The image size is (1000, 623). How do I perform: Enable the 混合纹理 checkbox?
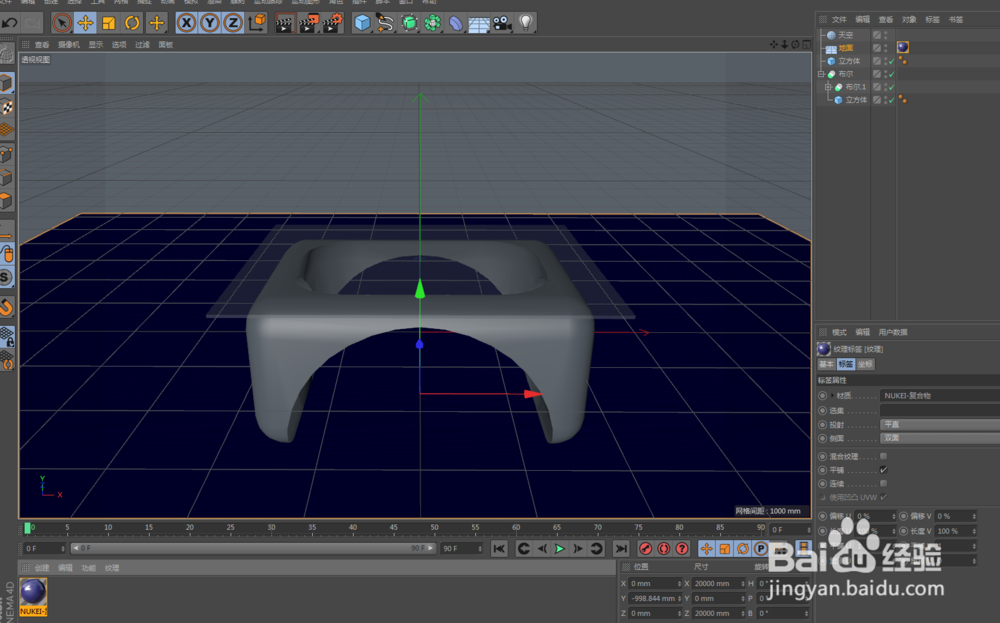[883, 456]
